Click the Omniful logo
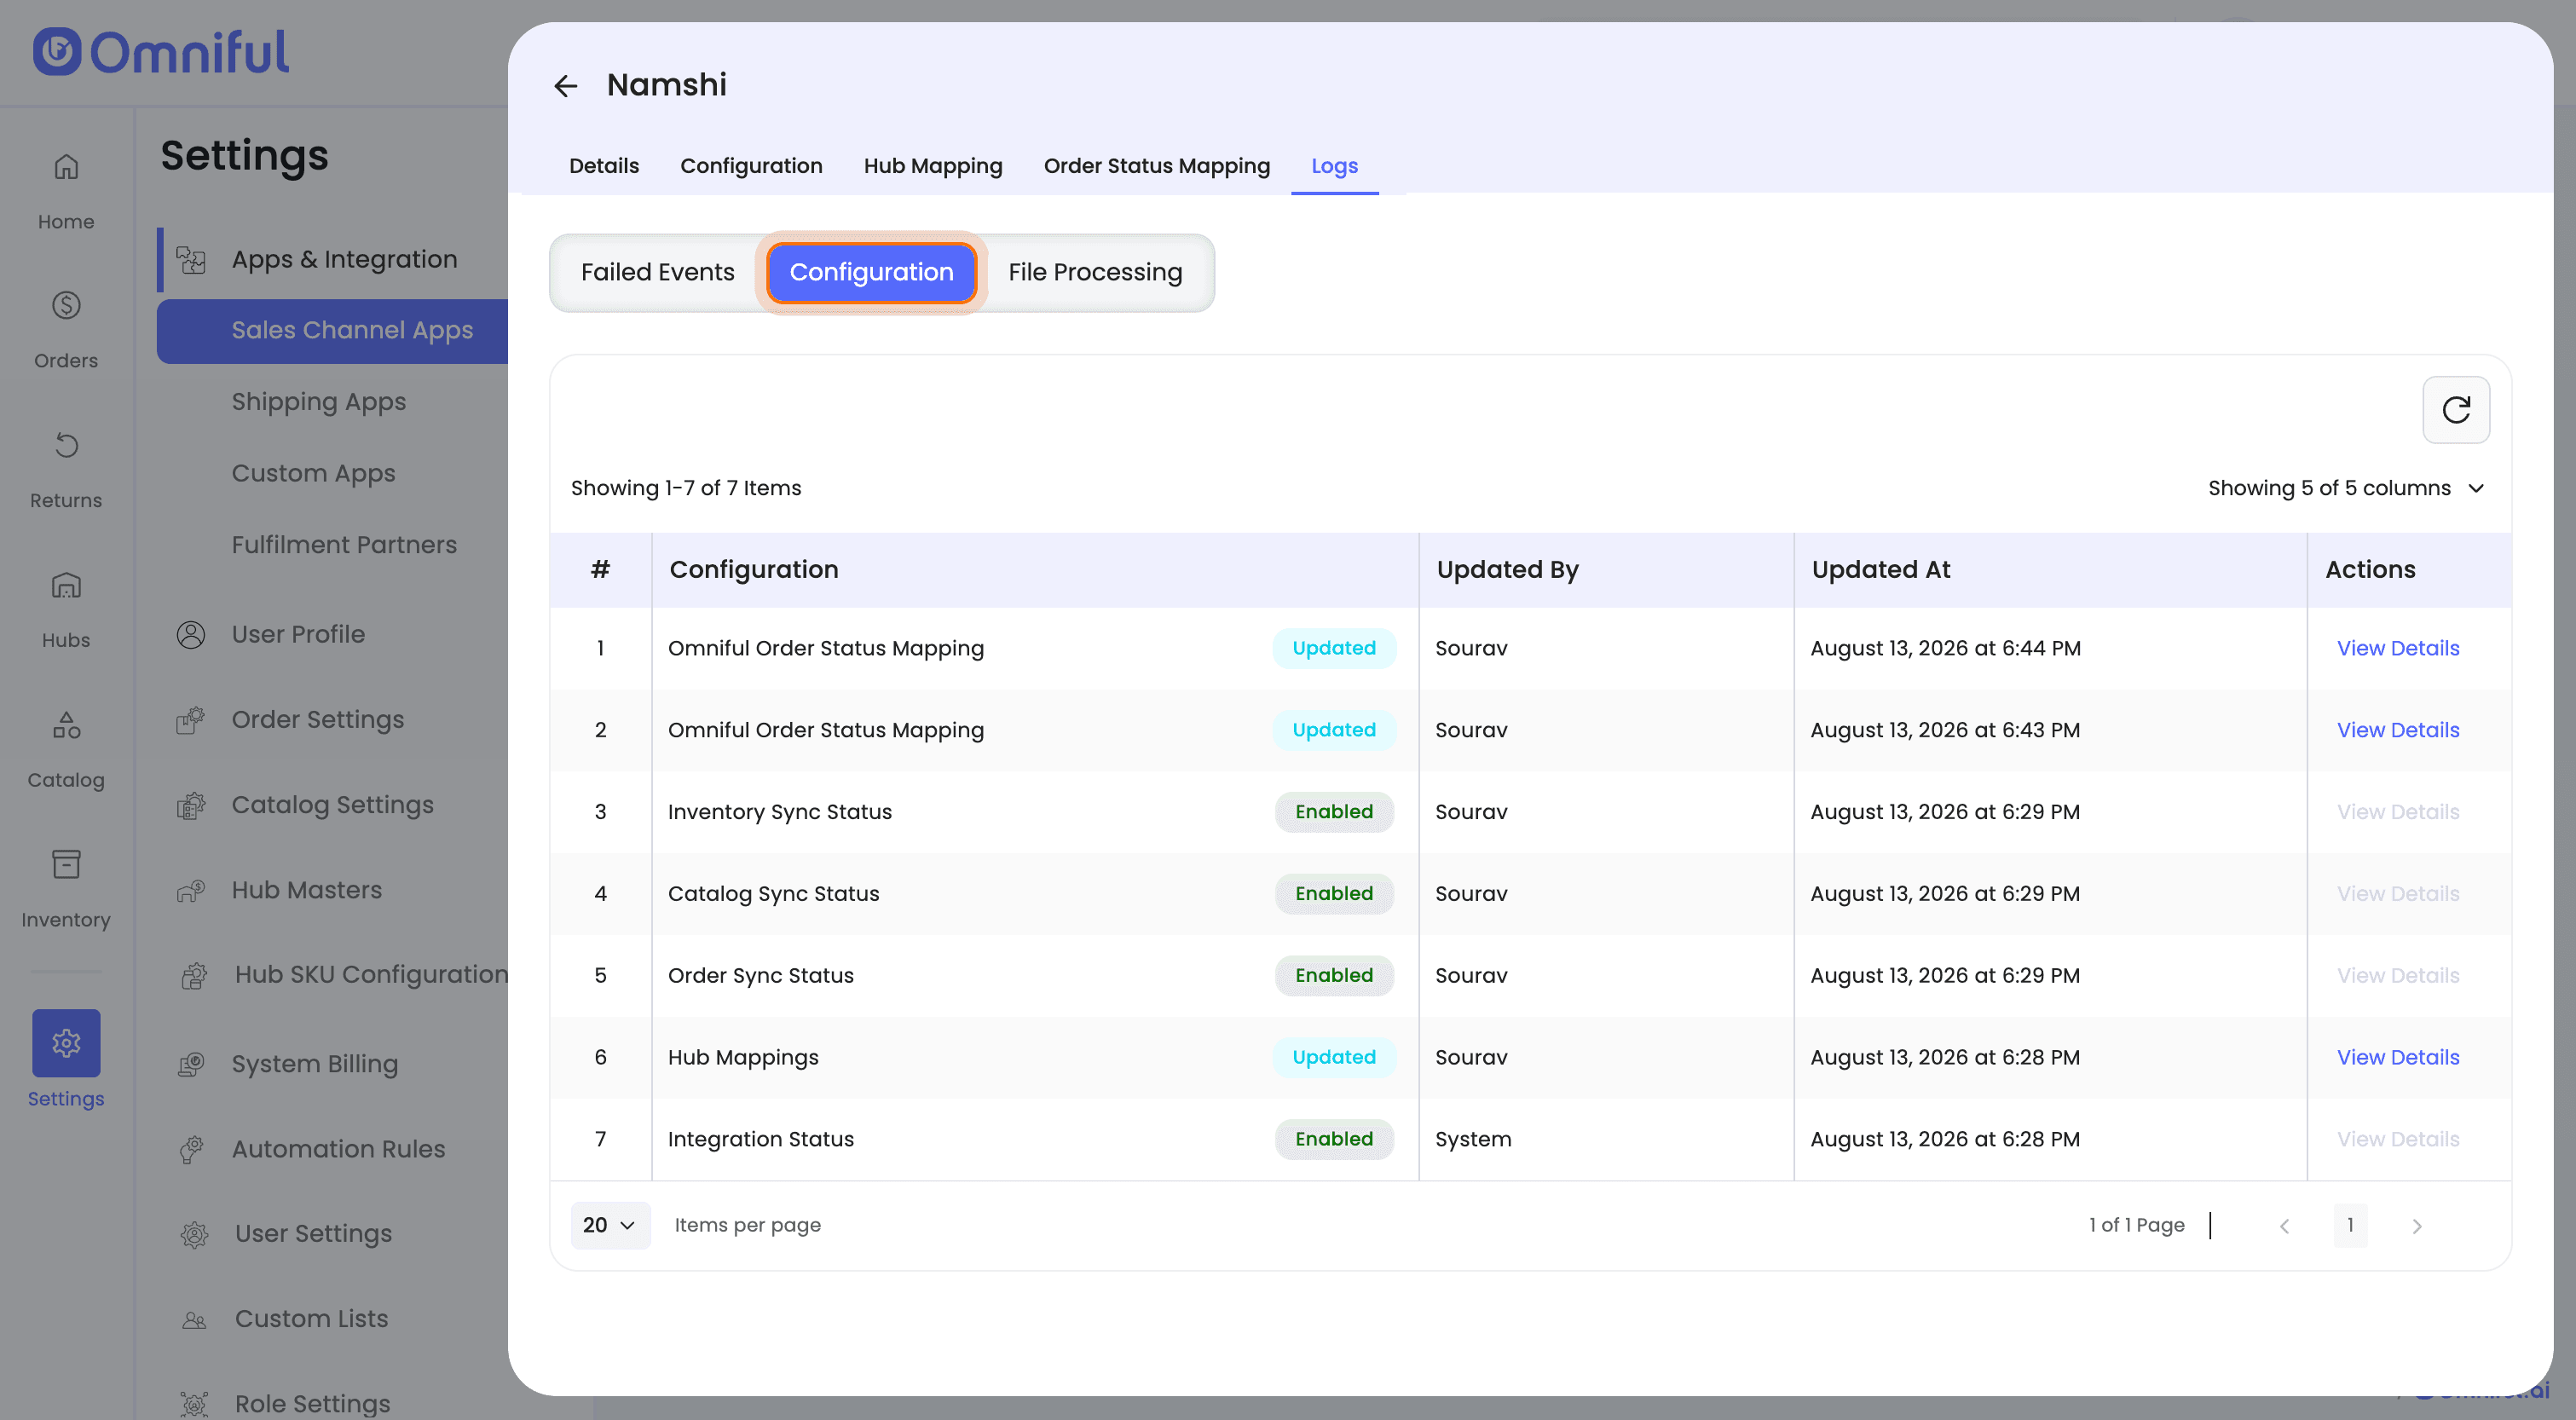This screenshot has width=2576, height=1420. (x=161, y=52)
